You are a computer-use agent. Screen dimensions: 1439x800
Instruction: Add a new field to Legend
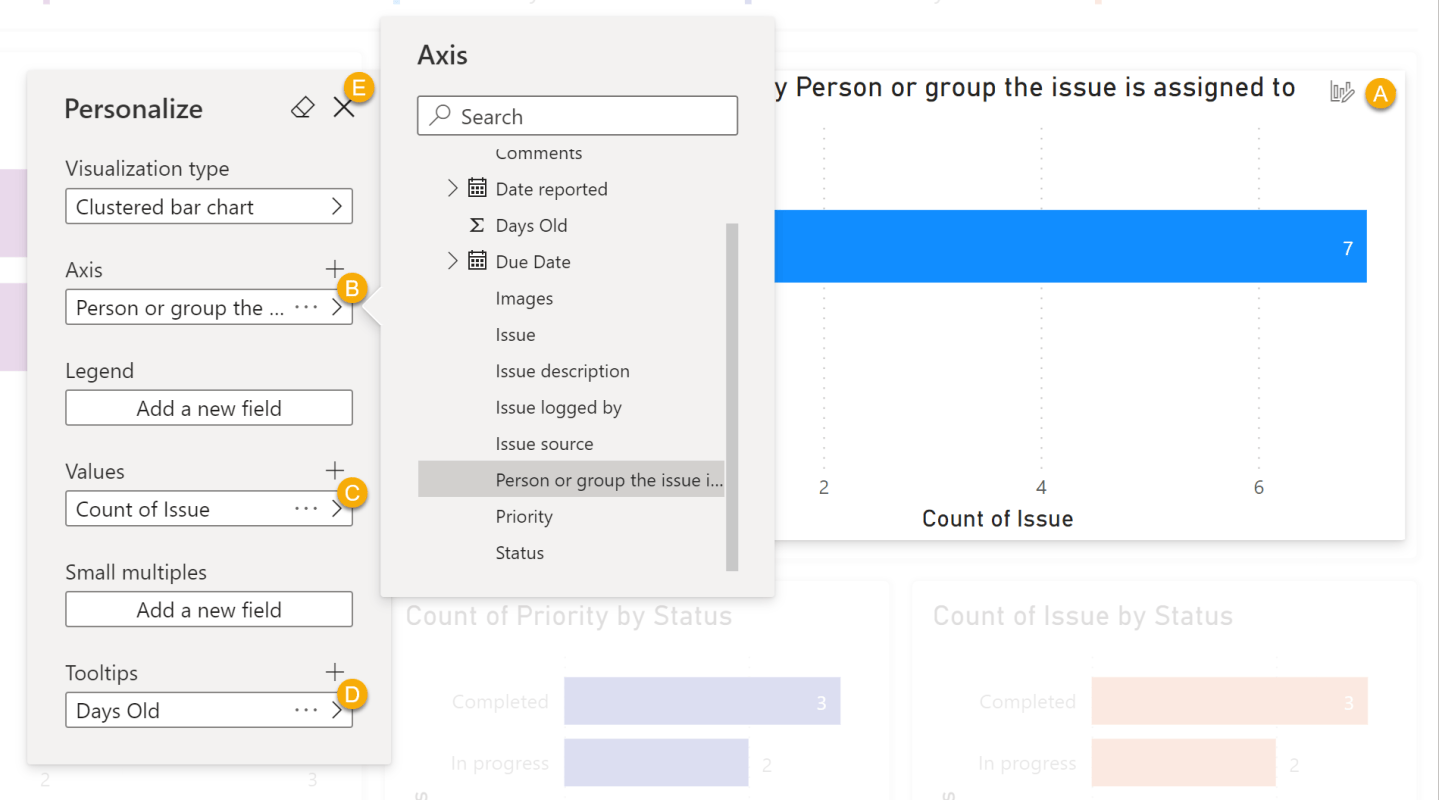click(x=209, y=408)
